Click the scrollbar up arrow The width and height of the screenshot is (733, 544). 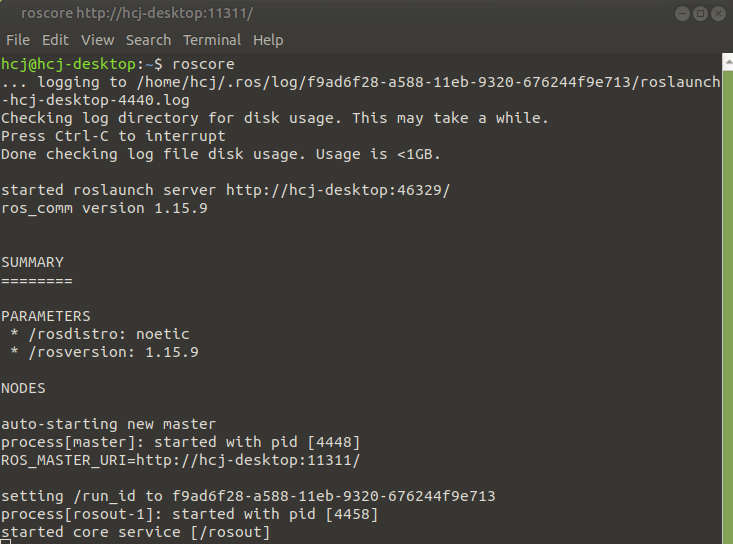pos(727,62)
